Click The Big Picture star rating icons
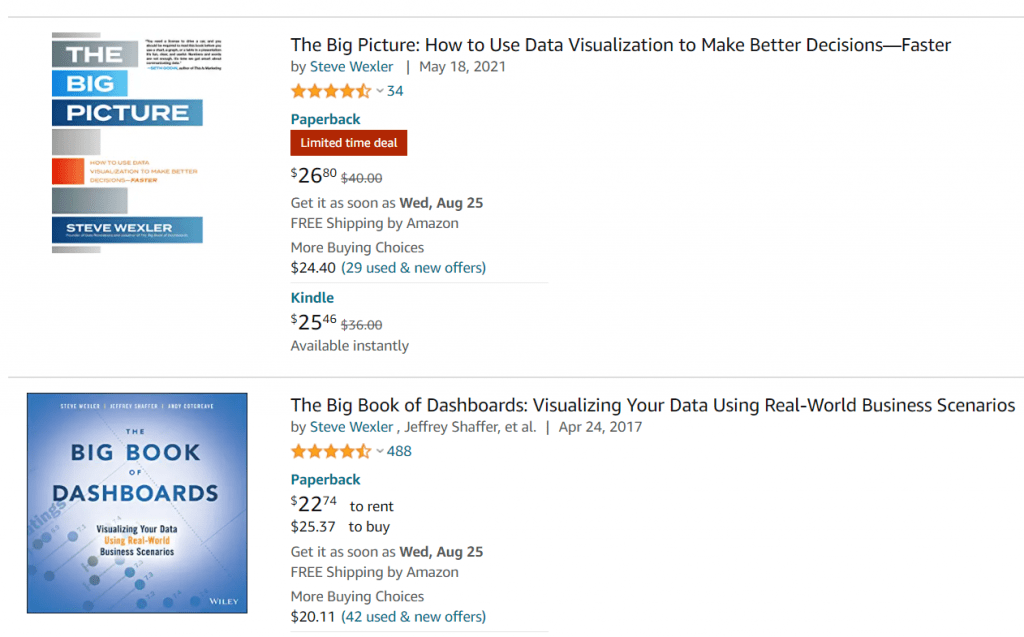The width and height of the screenshot is (1024, 637). tap(331, 91)
